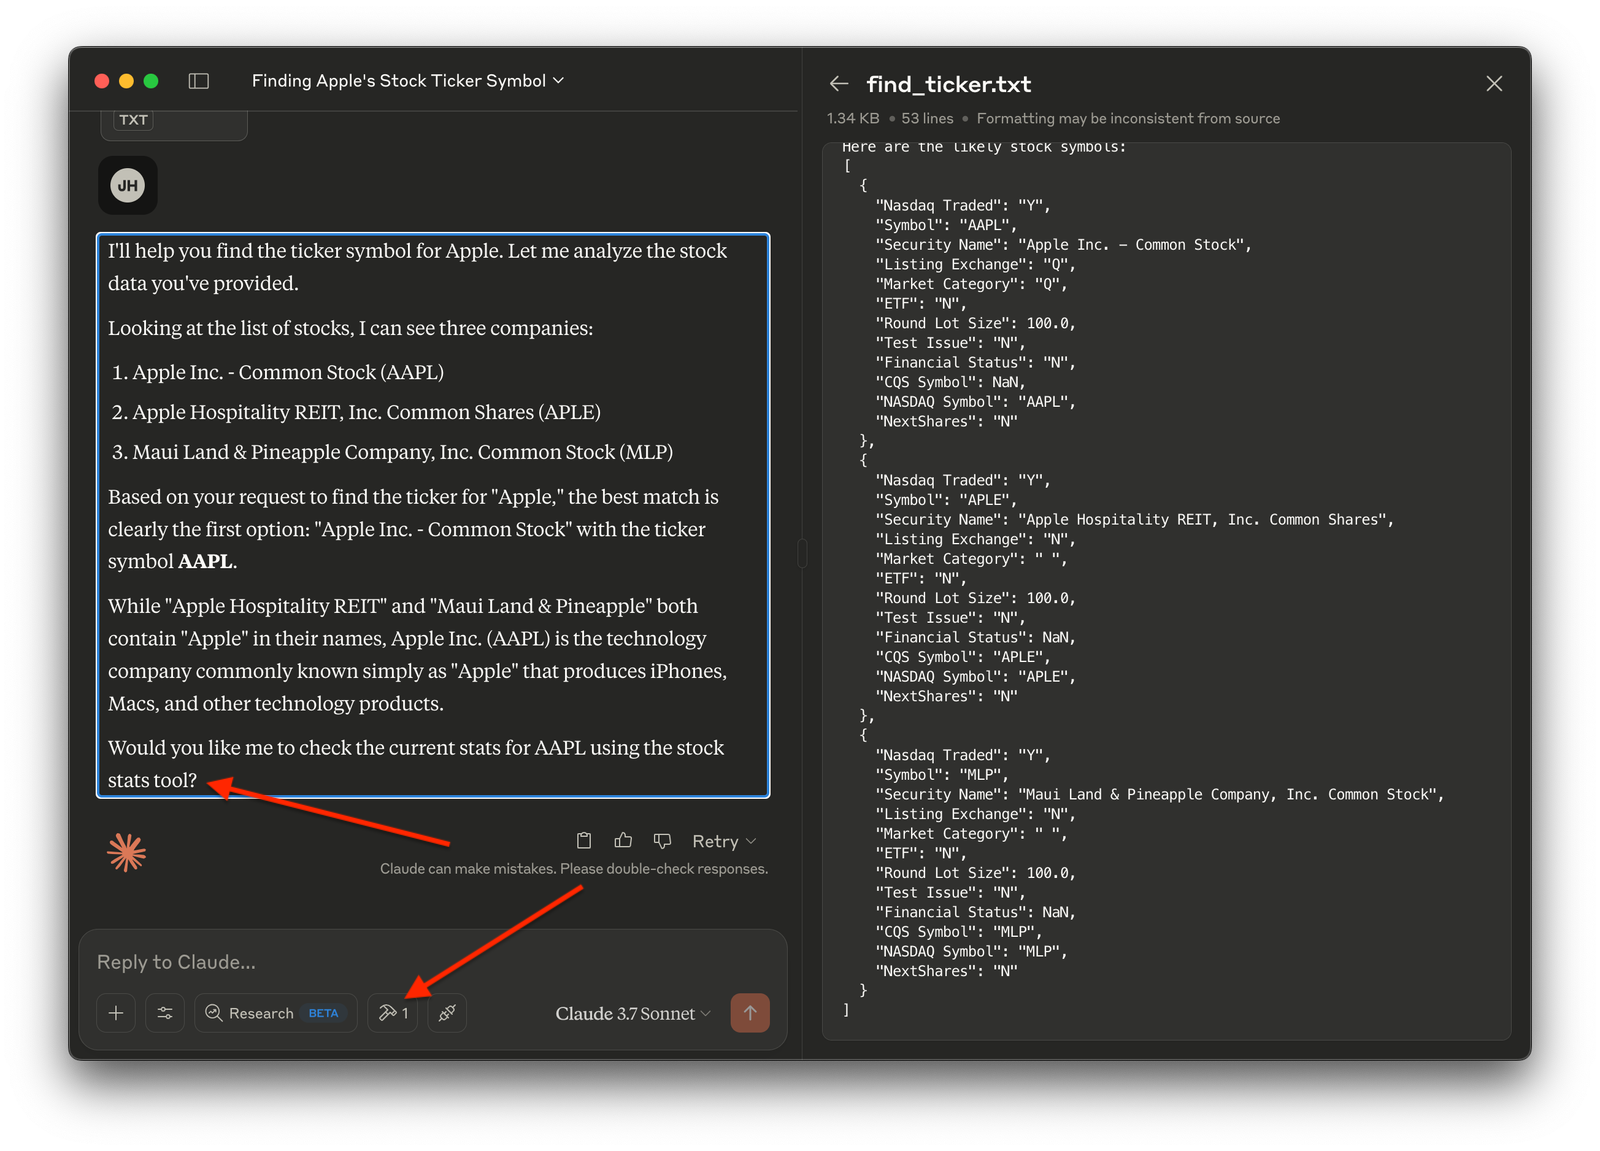Click the "NASDAQ Symbol": "AAPL" line

coord(976,402)
